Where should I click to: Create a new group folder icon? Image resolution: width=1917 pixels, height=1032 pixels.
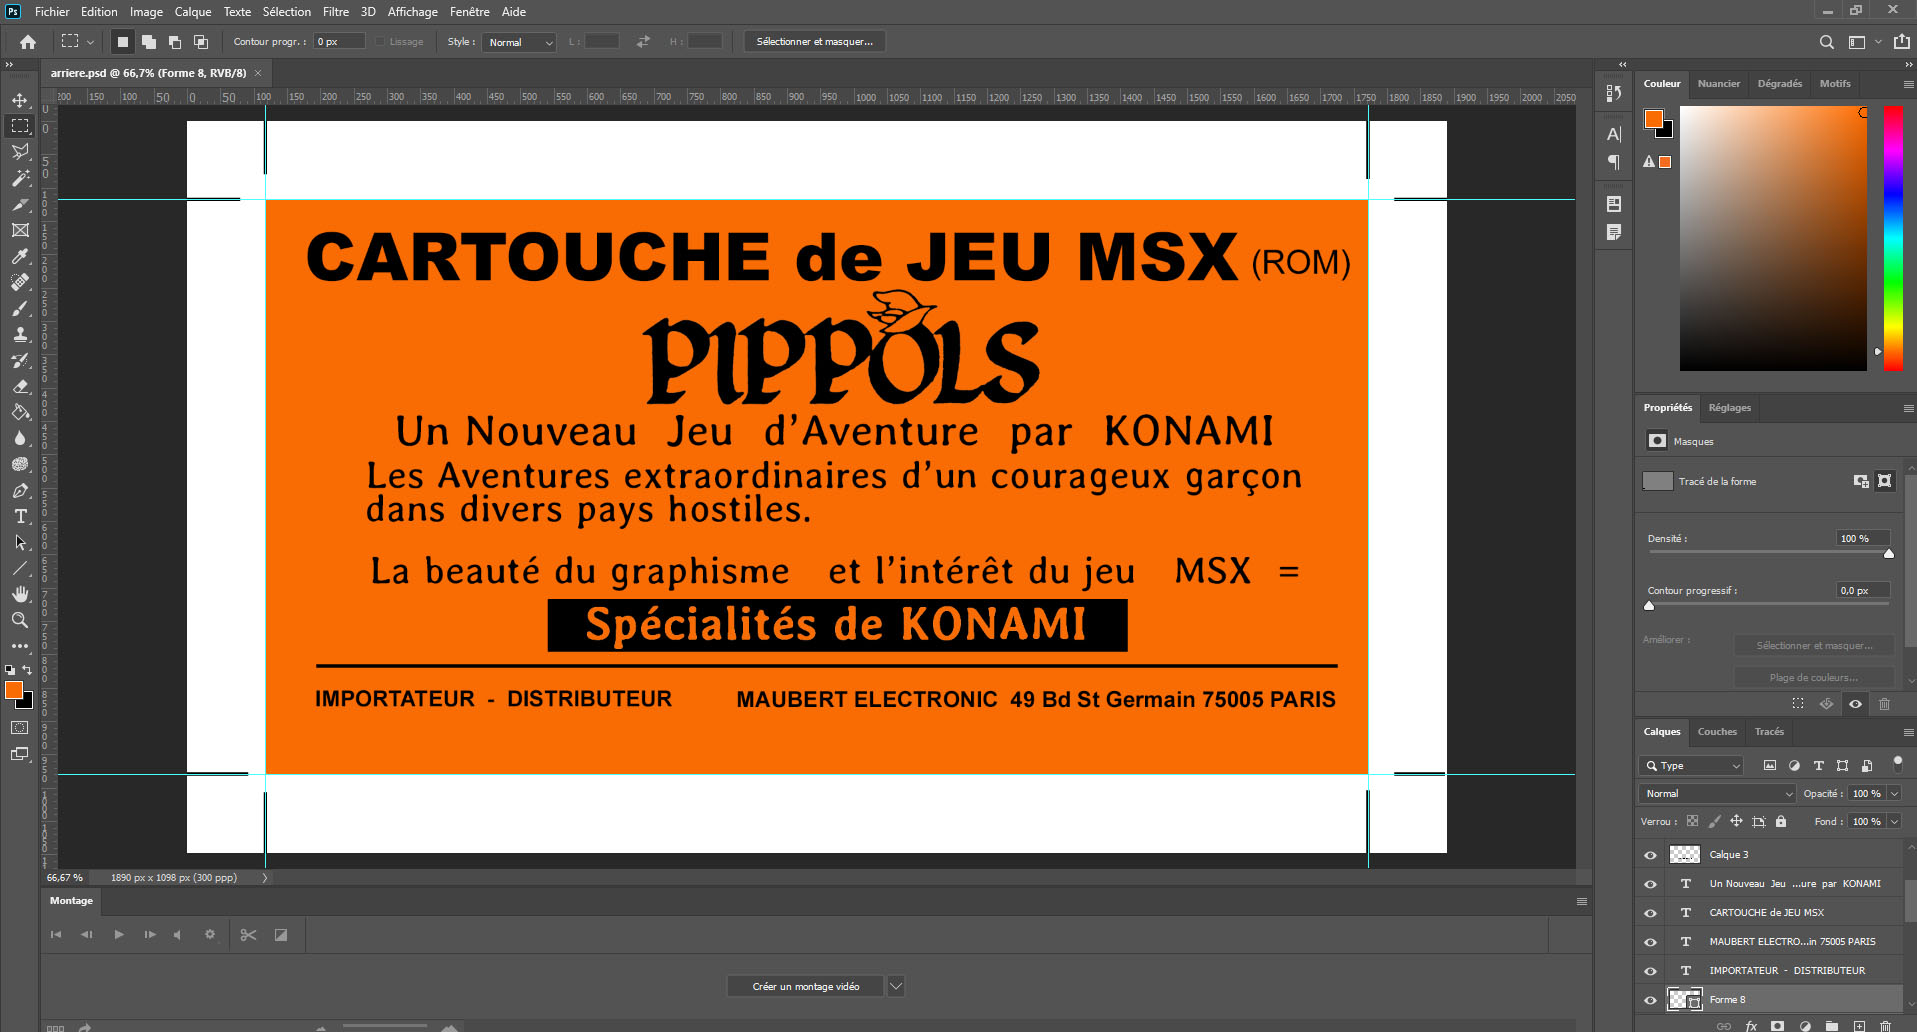1832,1026
